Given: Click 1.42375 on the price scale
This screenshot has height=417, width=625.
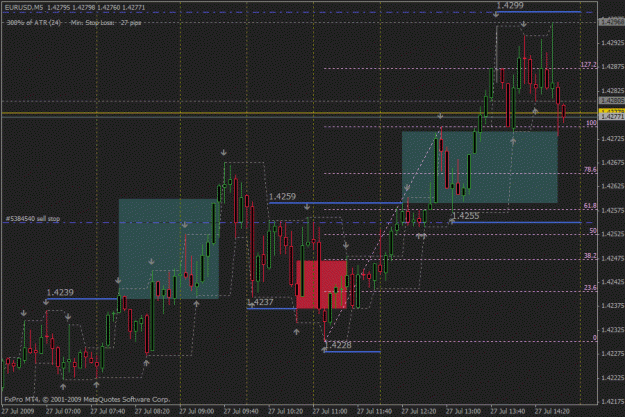Looking at the screenshot, I should coord(613,306).
